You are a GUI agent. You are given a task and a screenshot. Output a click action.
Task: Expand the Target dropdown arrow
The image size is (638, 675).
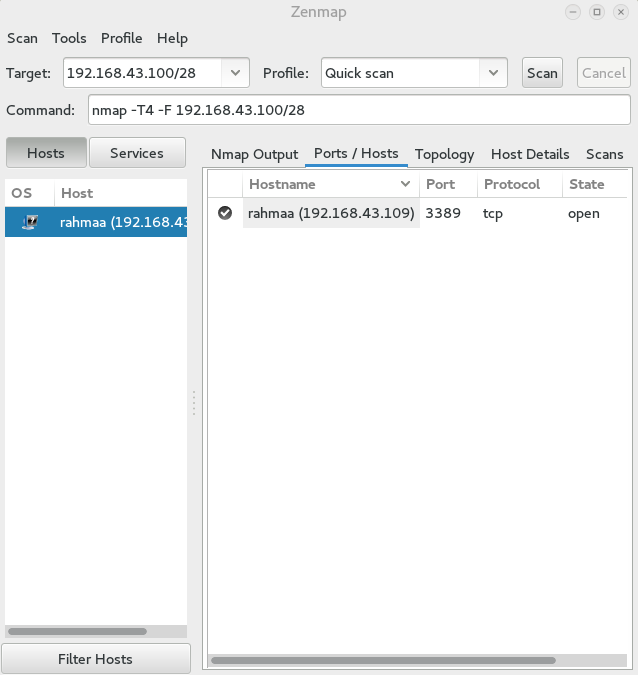235,73
